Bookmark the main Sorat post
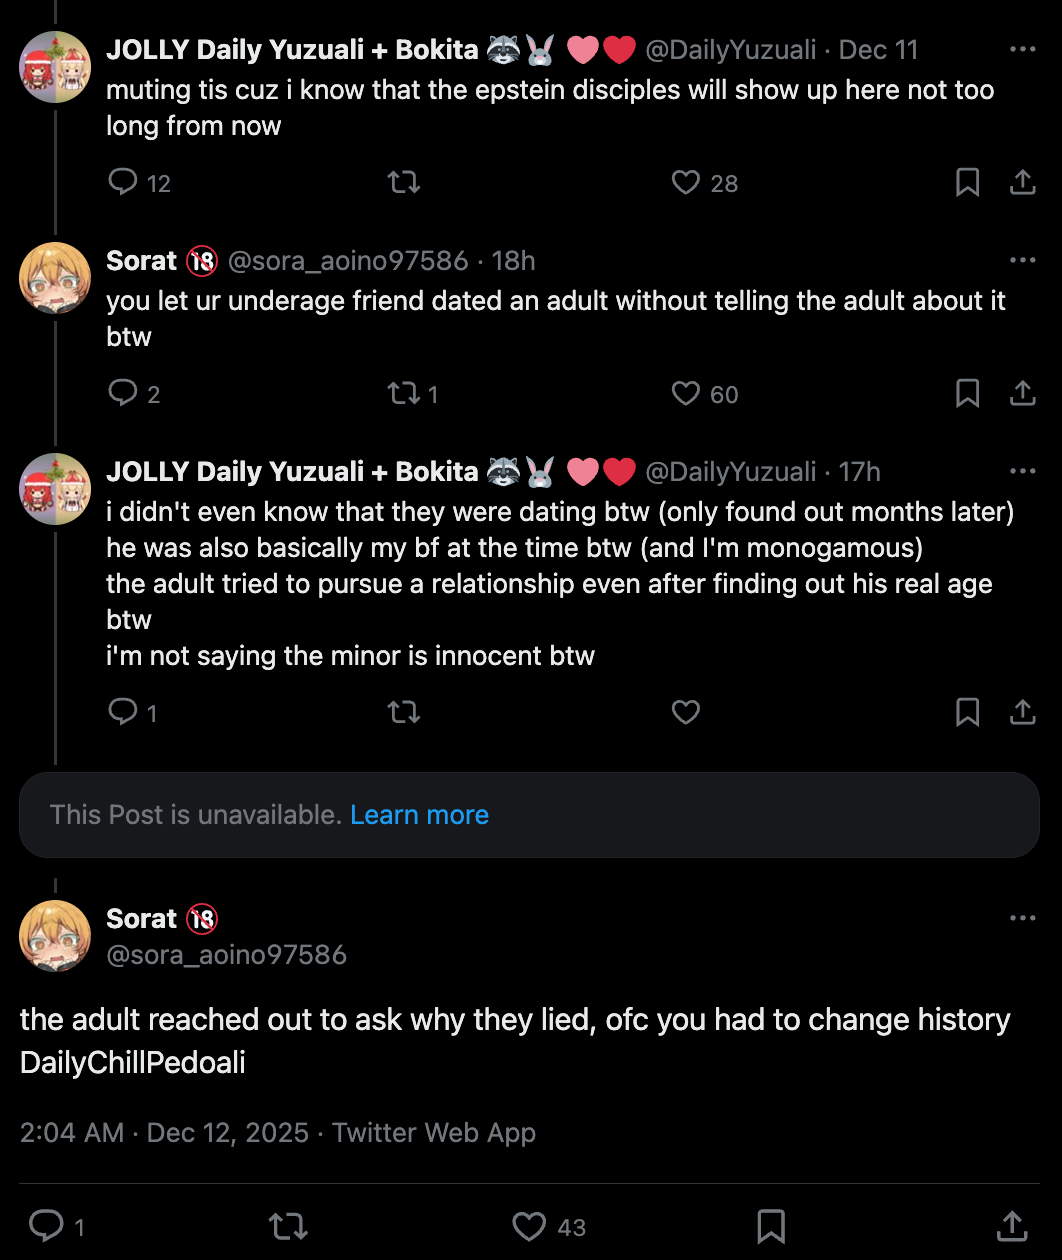This screenshot has width=1062, height=1260. [x=770, y=1226]
